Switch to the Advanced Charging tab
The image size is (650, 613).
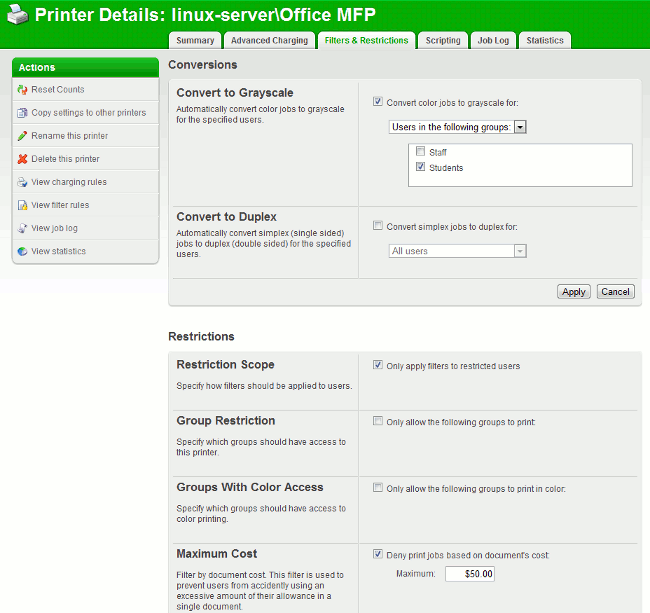tap(269, 41)
